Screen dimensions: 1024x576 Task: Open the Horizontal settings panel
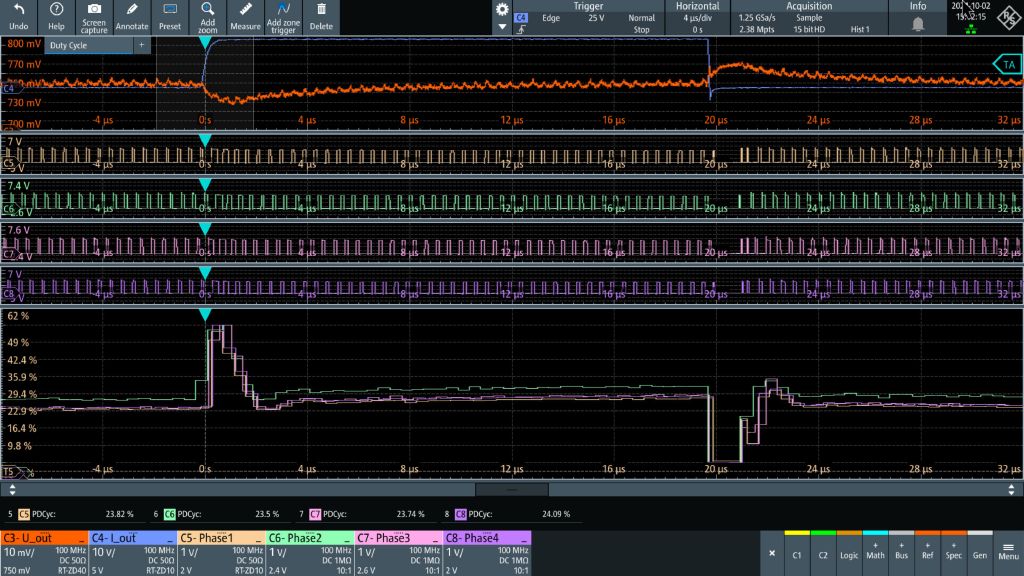(697, 18)
